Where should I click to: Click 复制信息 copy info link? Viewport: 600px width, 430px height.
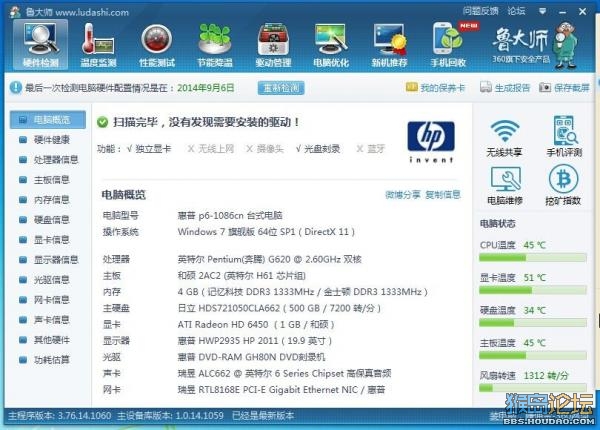point(443,195)
